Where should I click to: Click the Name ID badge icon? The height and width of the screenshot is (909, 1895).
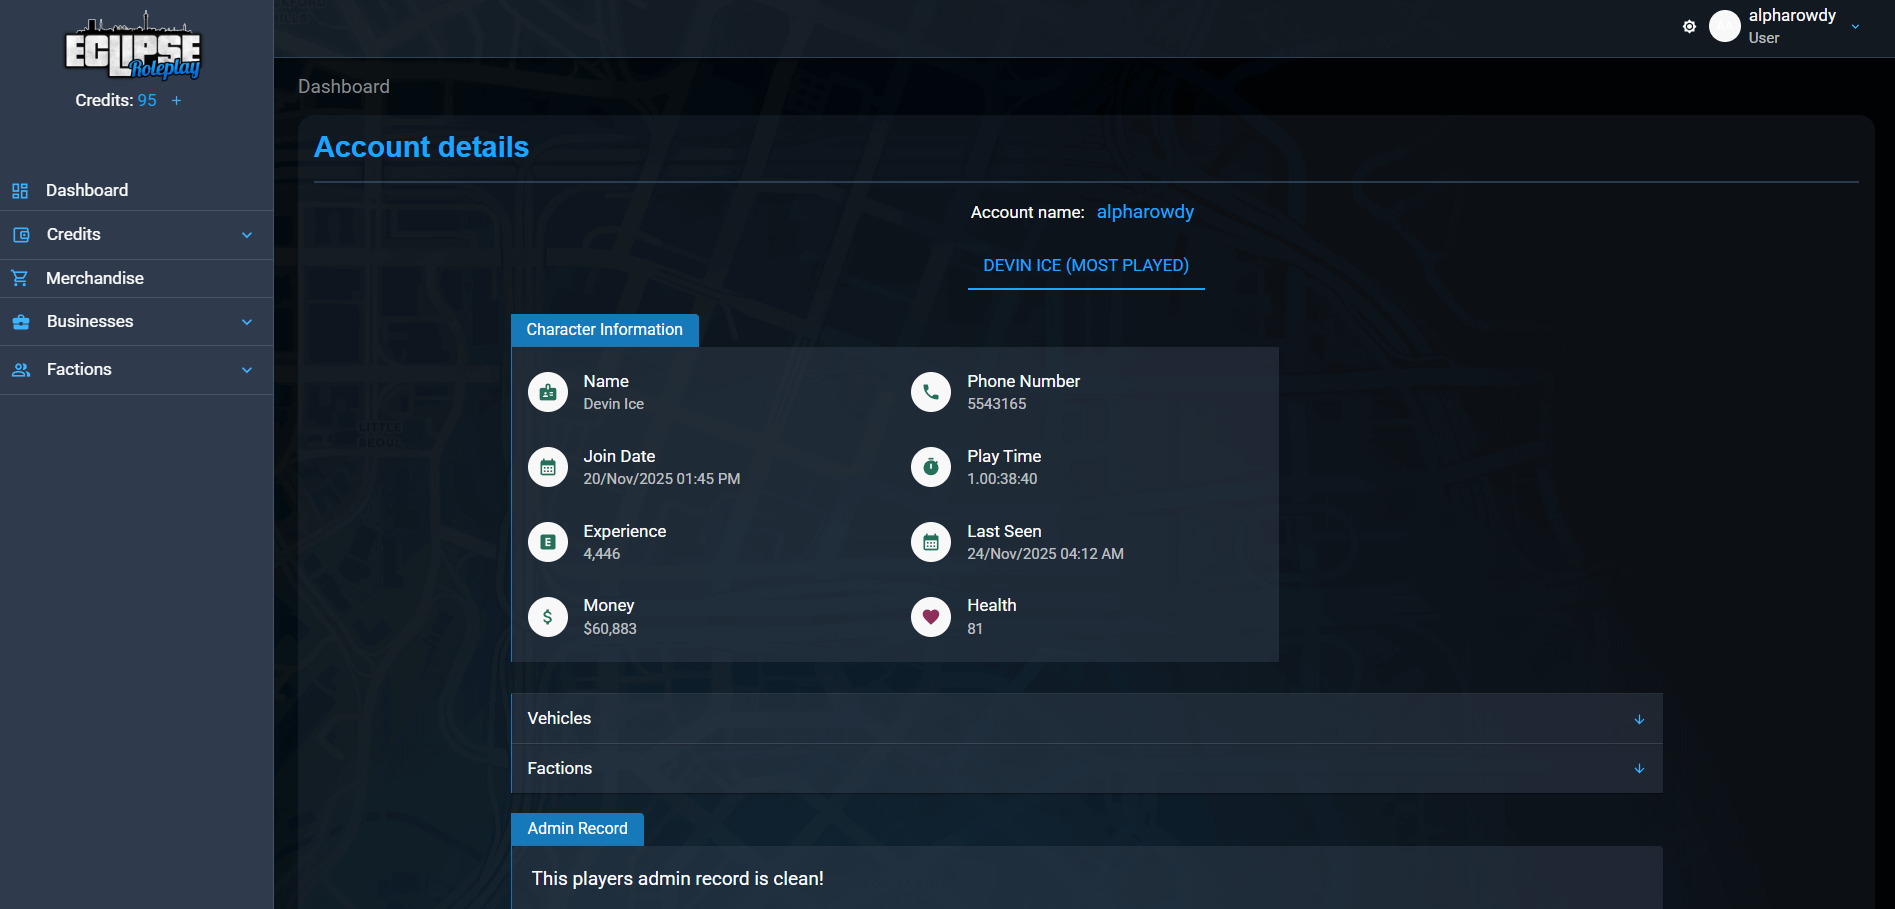548,392
